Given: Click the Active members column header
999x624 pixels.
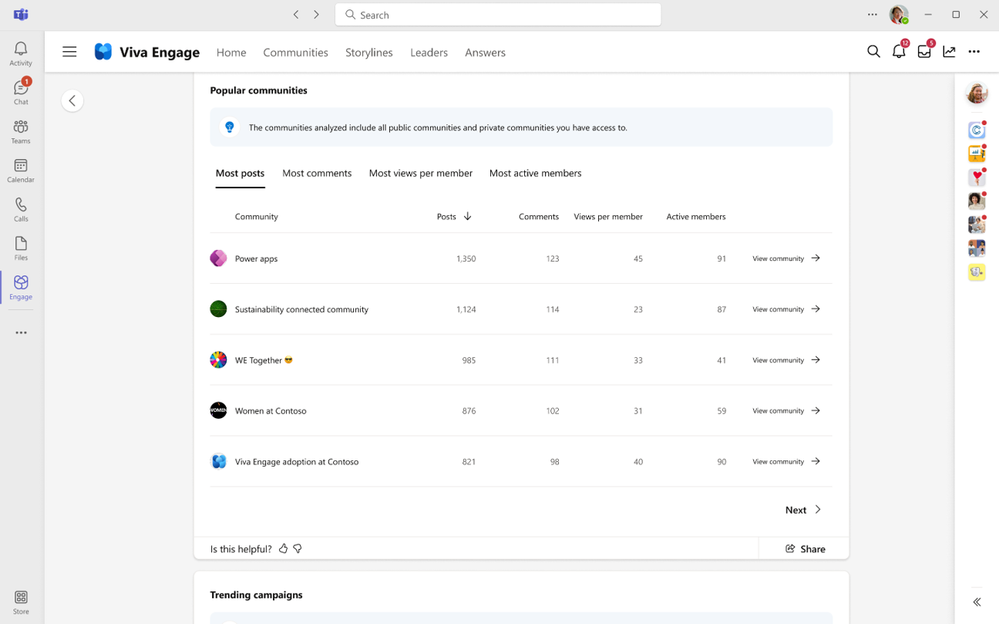Looking at the screenshot, I should (x=696, y=217).
